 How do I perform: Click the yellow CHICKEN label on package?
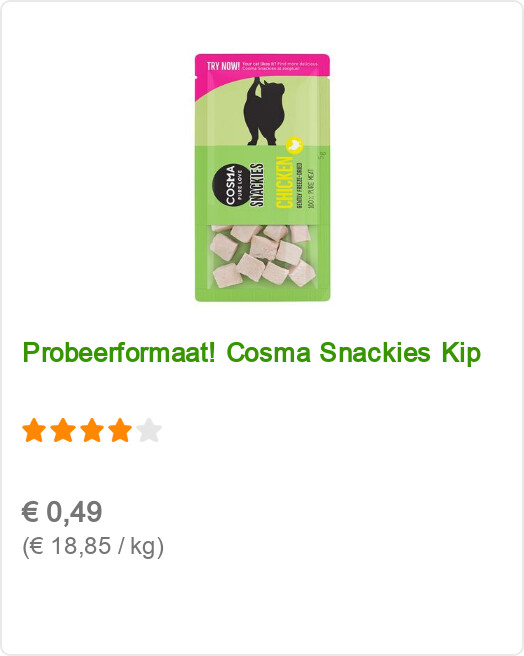pyautogui.click(x=285, y=182)
